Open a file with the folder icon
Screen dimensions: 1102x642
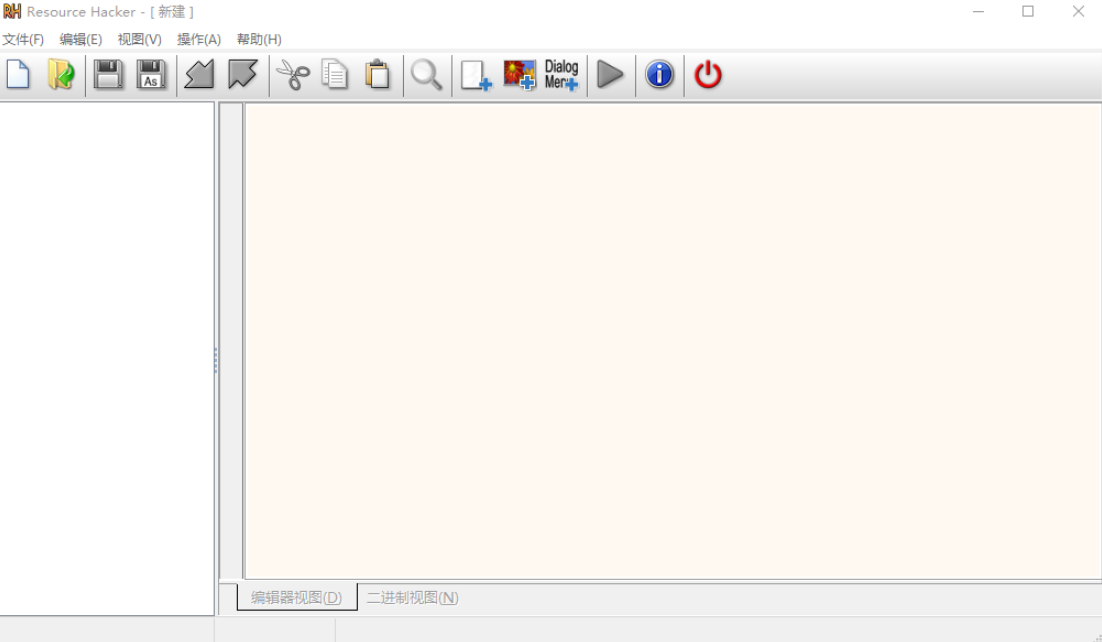61,75
